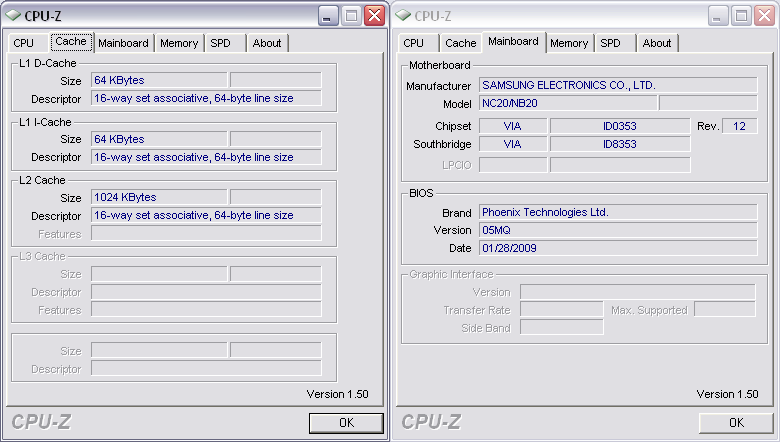Screen dimensions: 780x442
Task: Click Chipset vendor VIA field
Action: (x=513, y=126)
